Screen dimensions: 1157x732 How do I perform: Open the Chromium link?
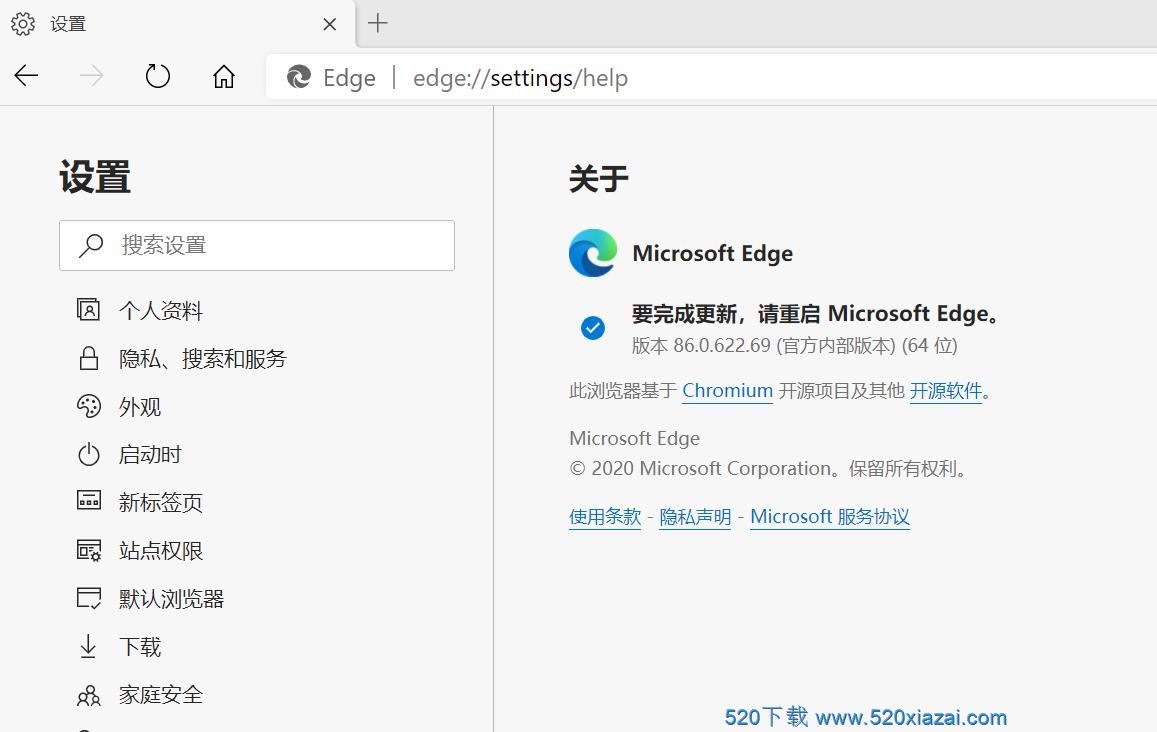tap(728, 390)
